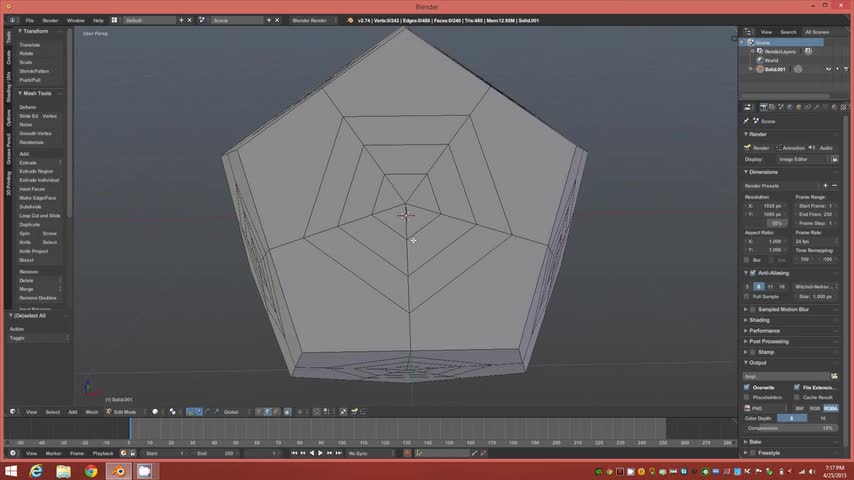854x480 pixels.
Task: Click the Loop Cut and Slide button
Action: [x=39, y=216]
